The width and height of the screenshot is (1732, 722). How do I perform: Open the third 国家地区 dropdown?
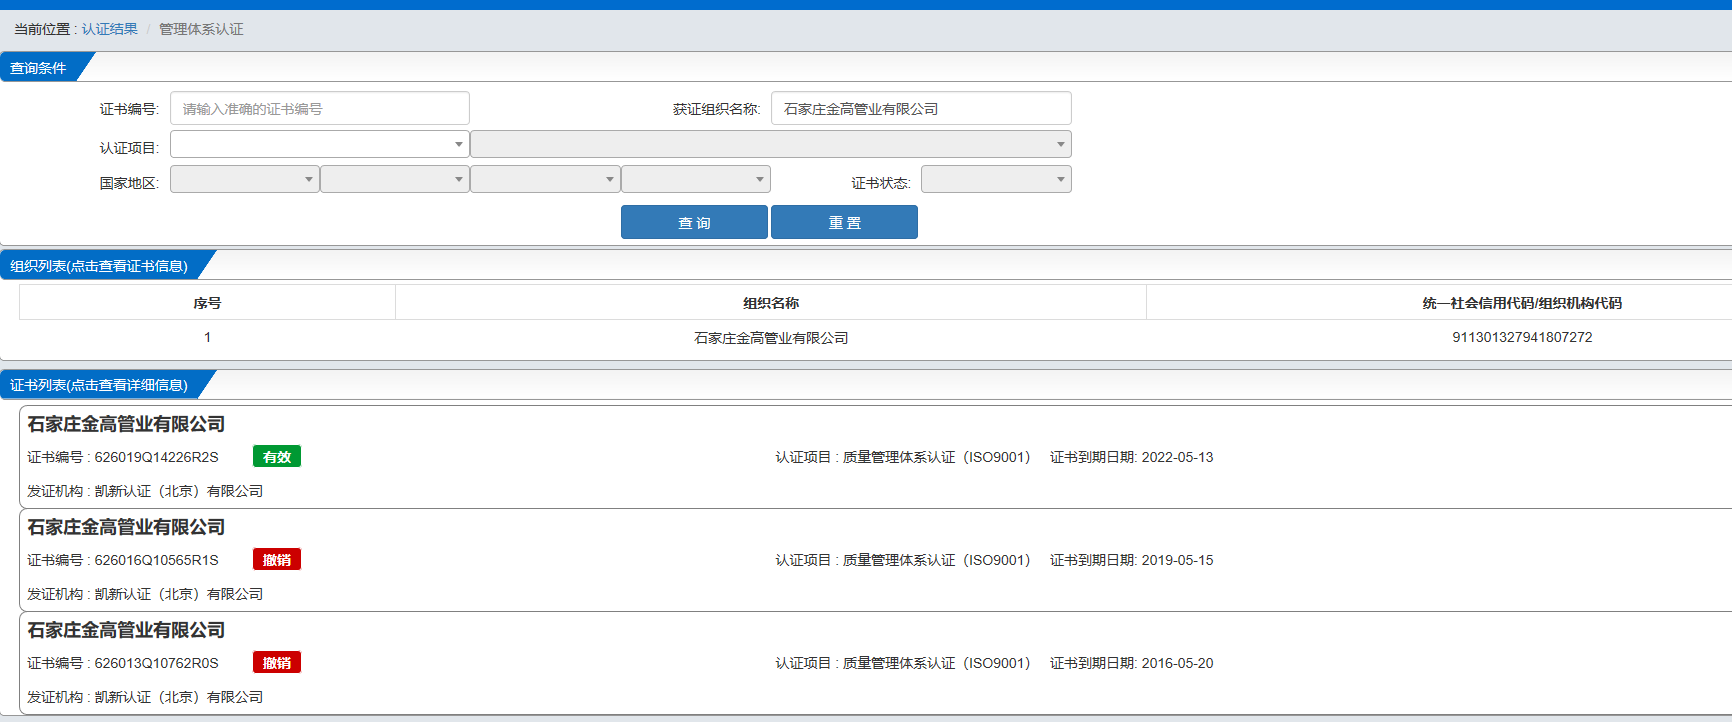[x=545, y=179]
